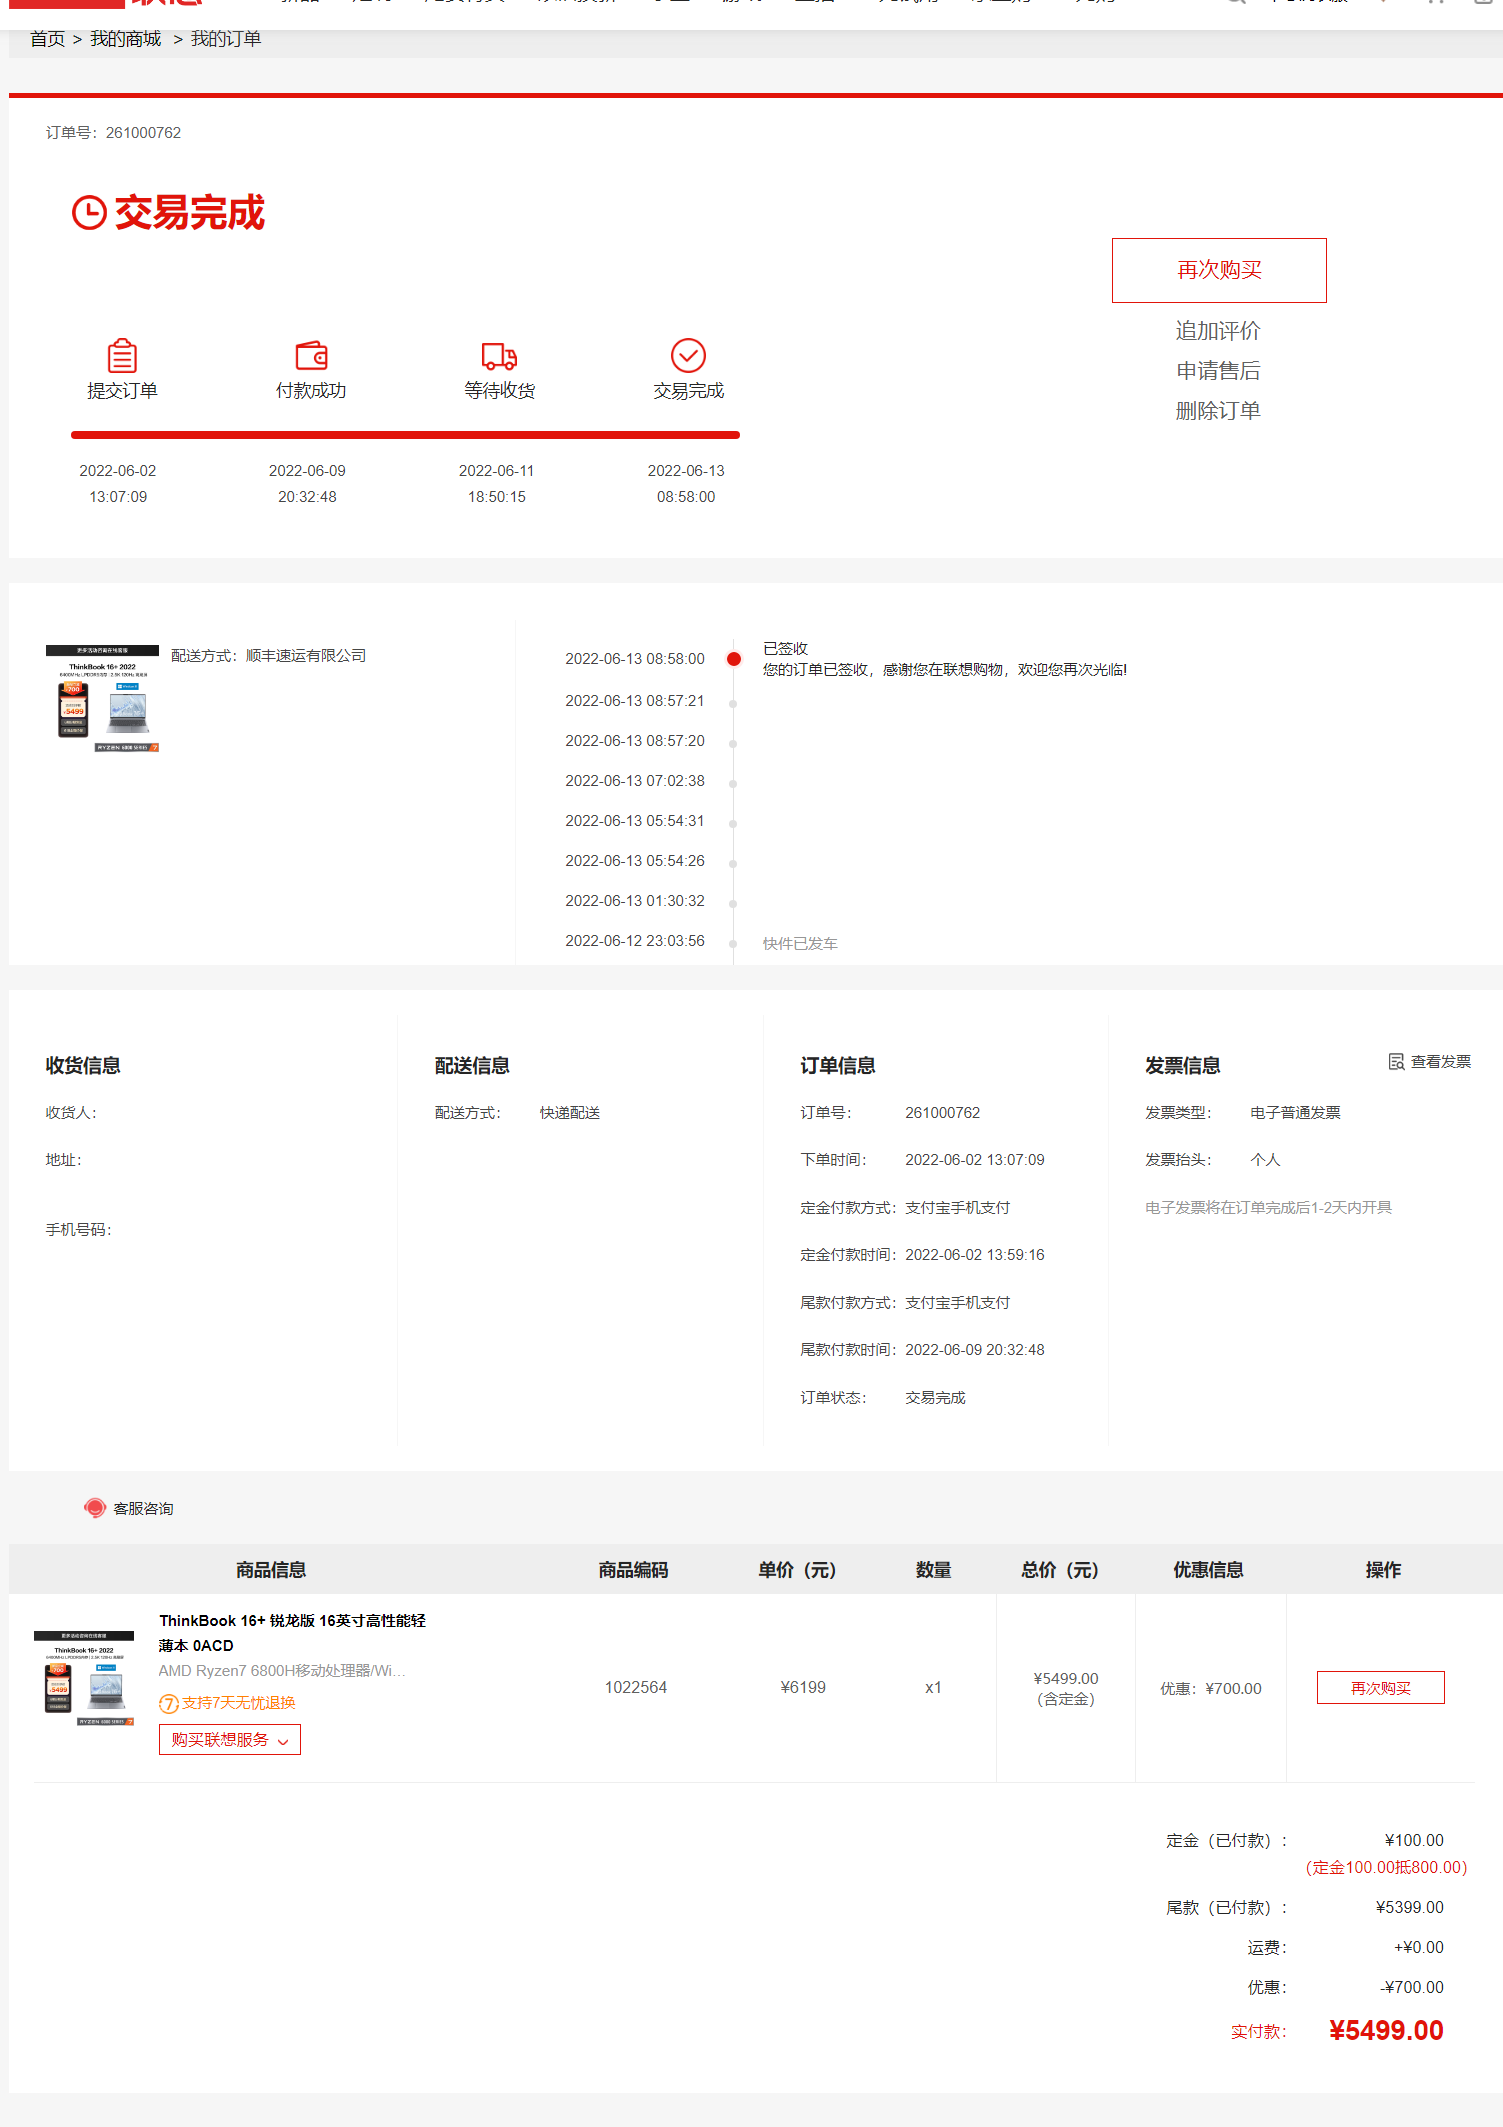Click unit price ¥6199
Viewport: 1503px width, 2127px height.
click(x=803, y=1688)
